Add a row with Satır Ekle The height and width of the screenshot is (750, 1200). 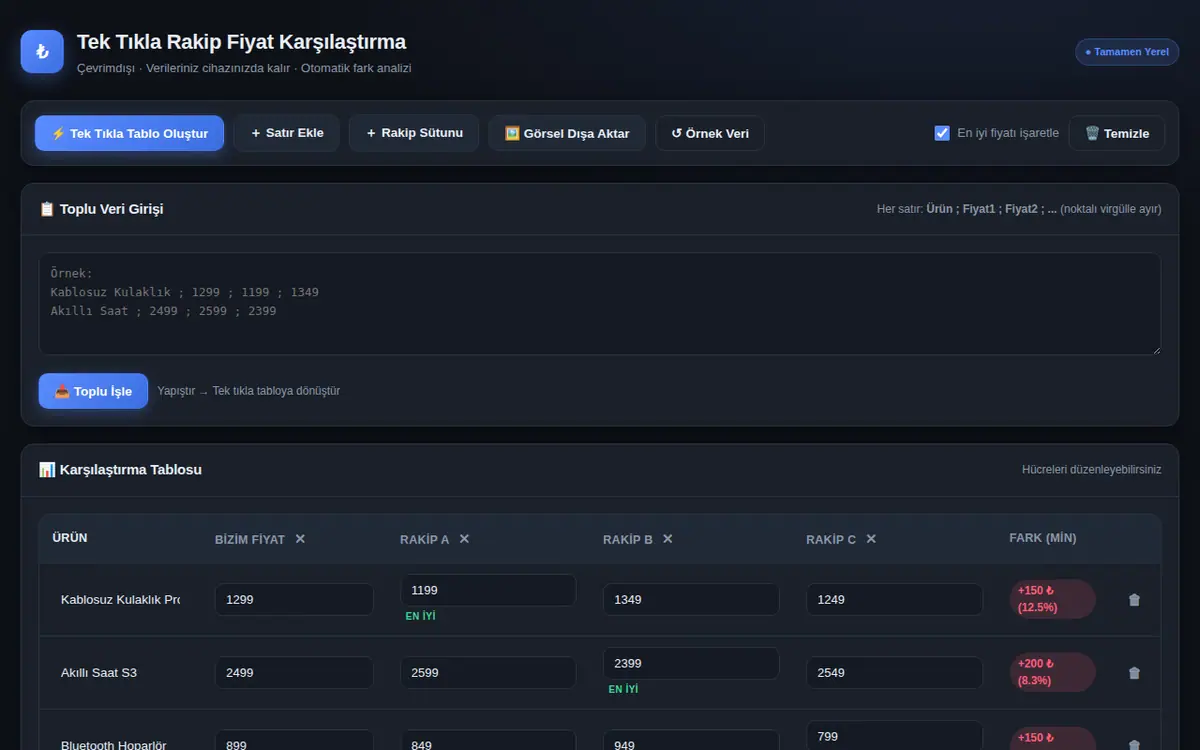[287, 133]
